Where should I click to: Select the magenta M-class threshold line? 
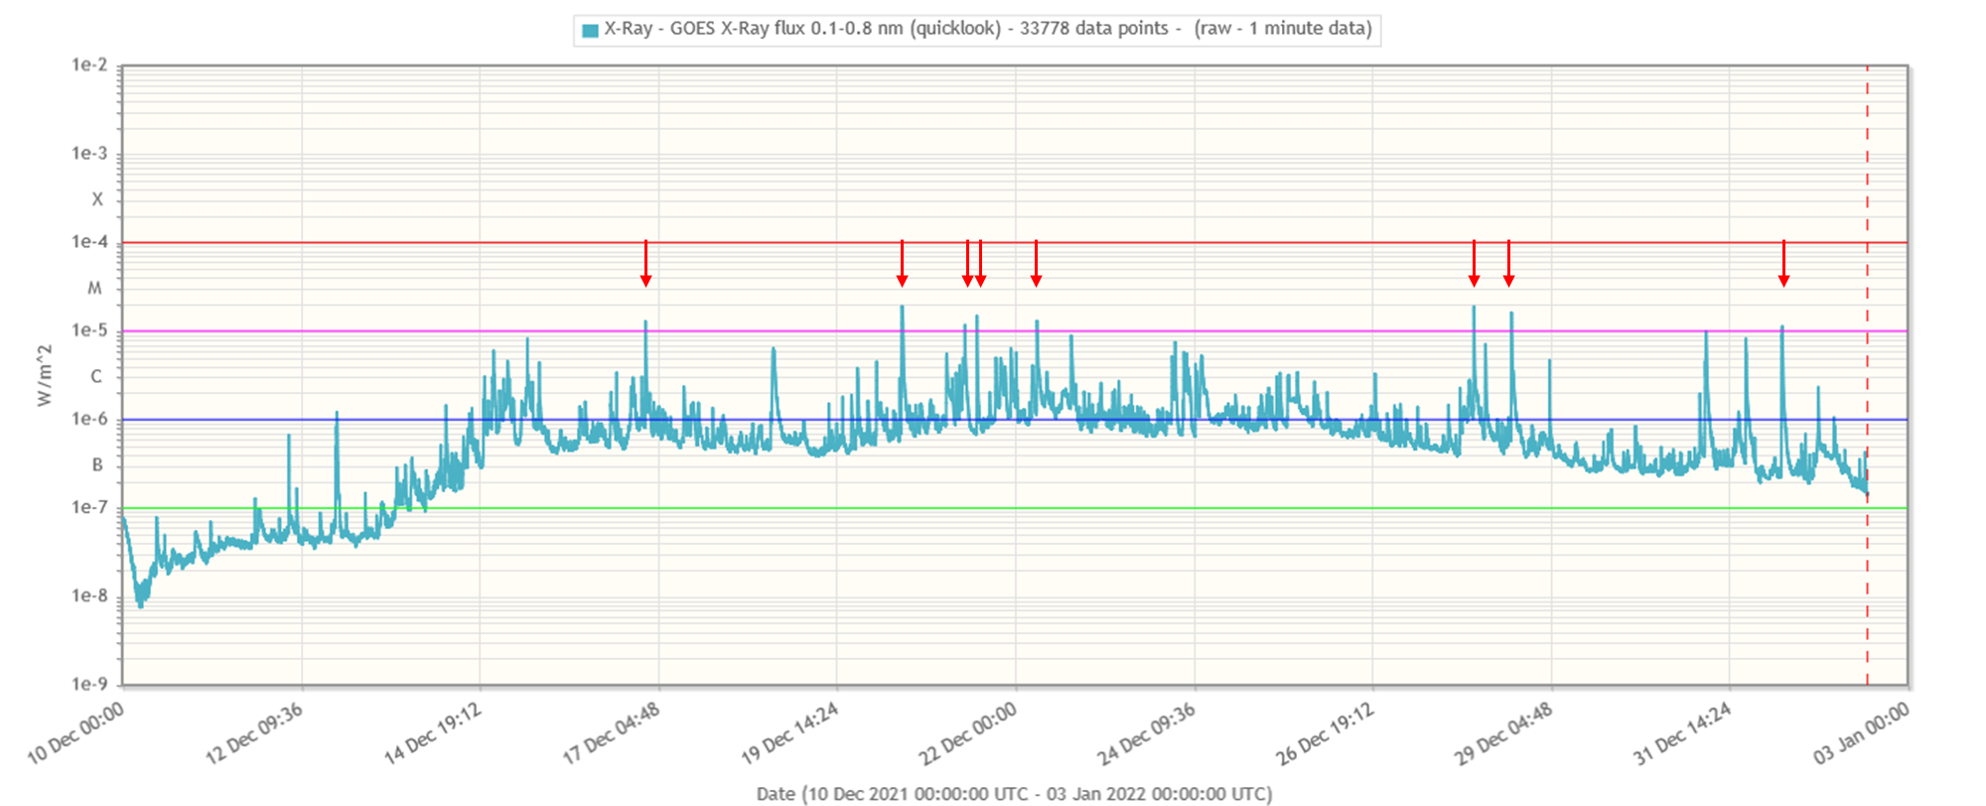pyautogui.click(x=400, y=331)
